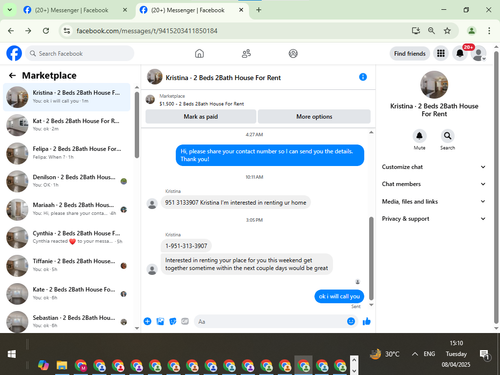The image size is (500, 375).
Task: Click Find friends button
Action: [410, 53]
